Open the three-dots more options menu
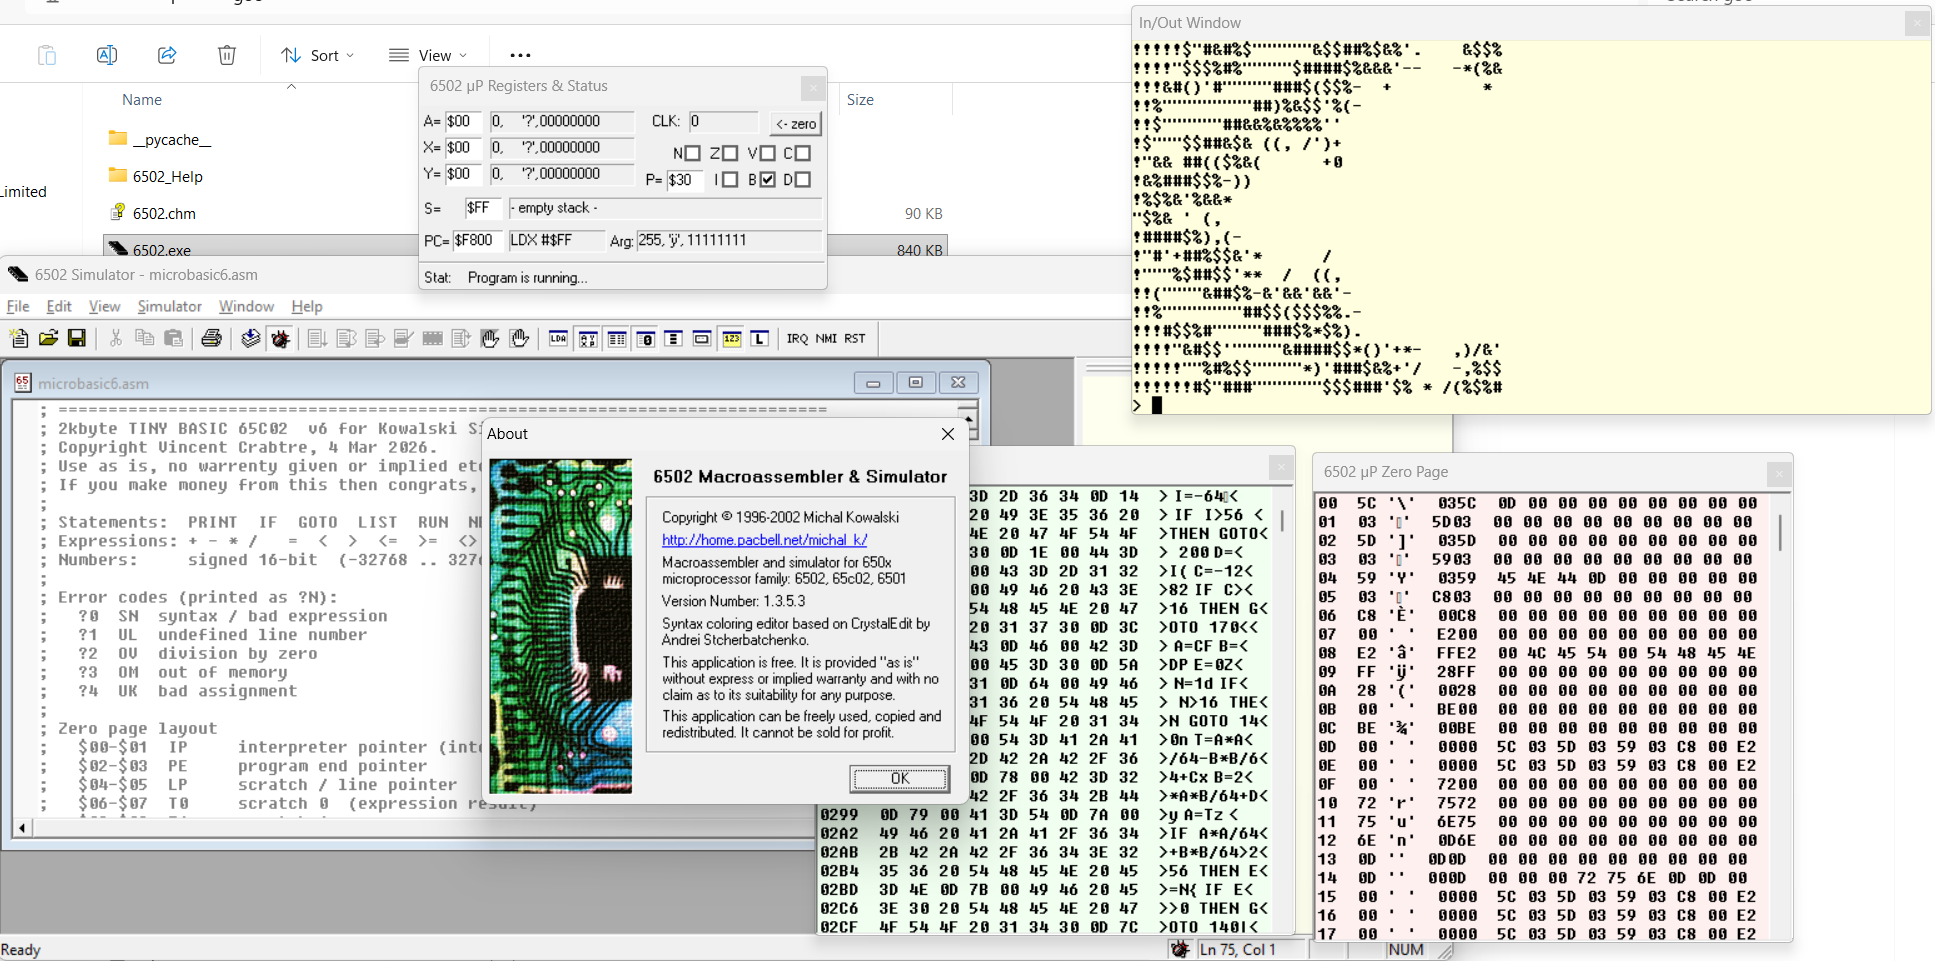Viewport: 1935px width, 961px height. (x=520, y=56)
